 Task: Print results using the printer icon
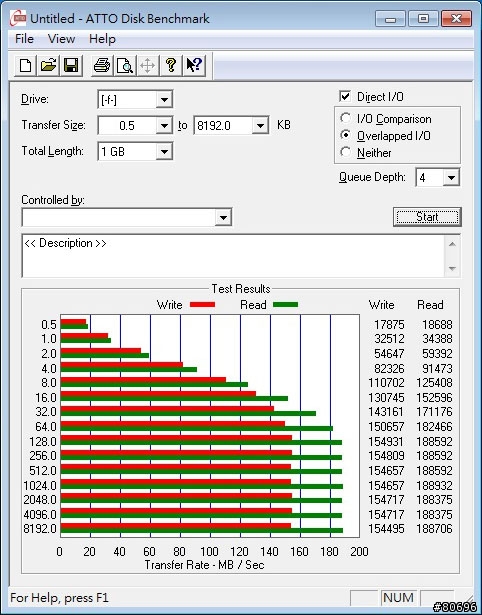[102, 65]
